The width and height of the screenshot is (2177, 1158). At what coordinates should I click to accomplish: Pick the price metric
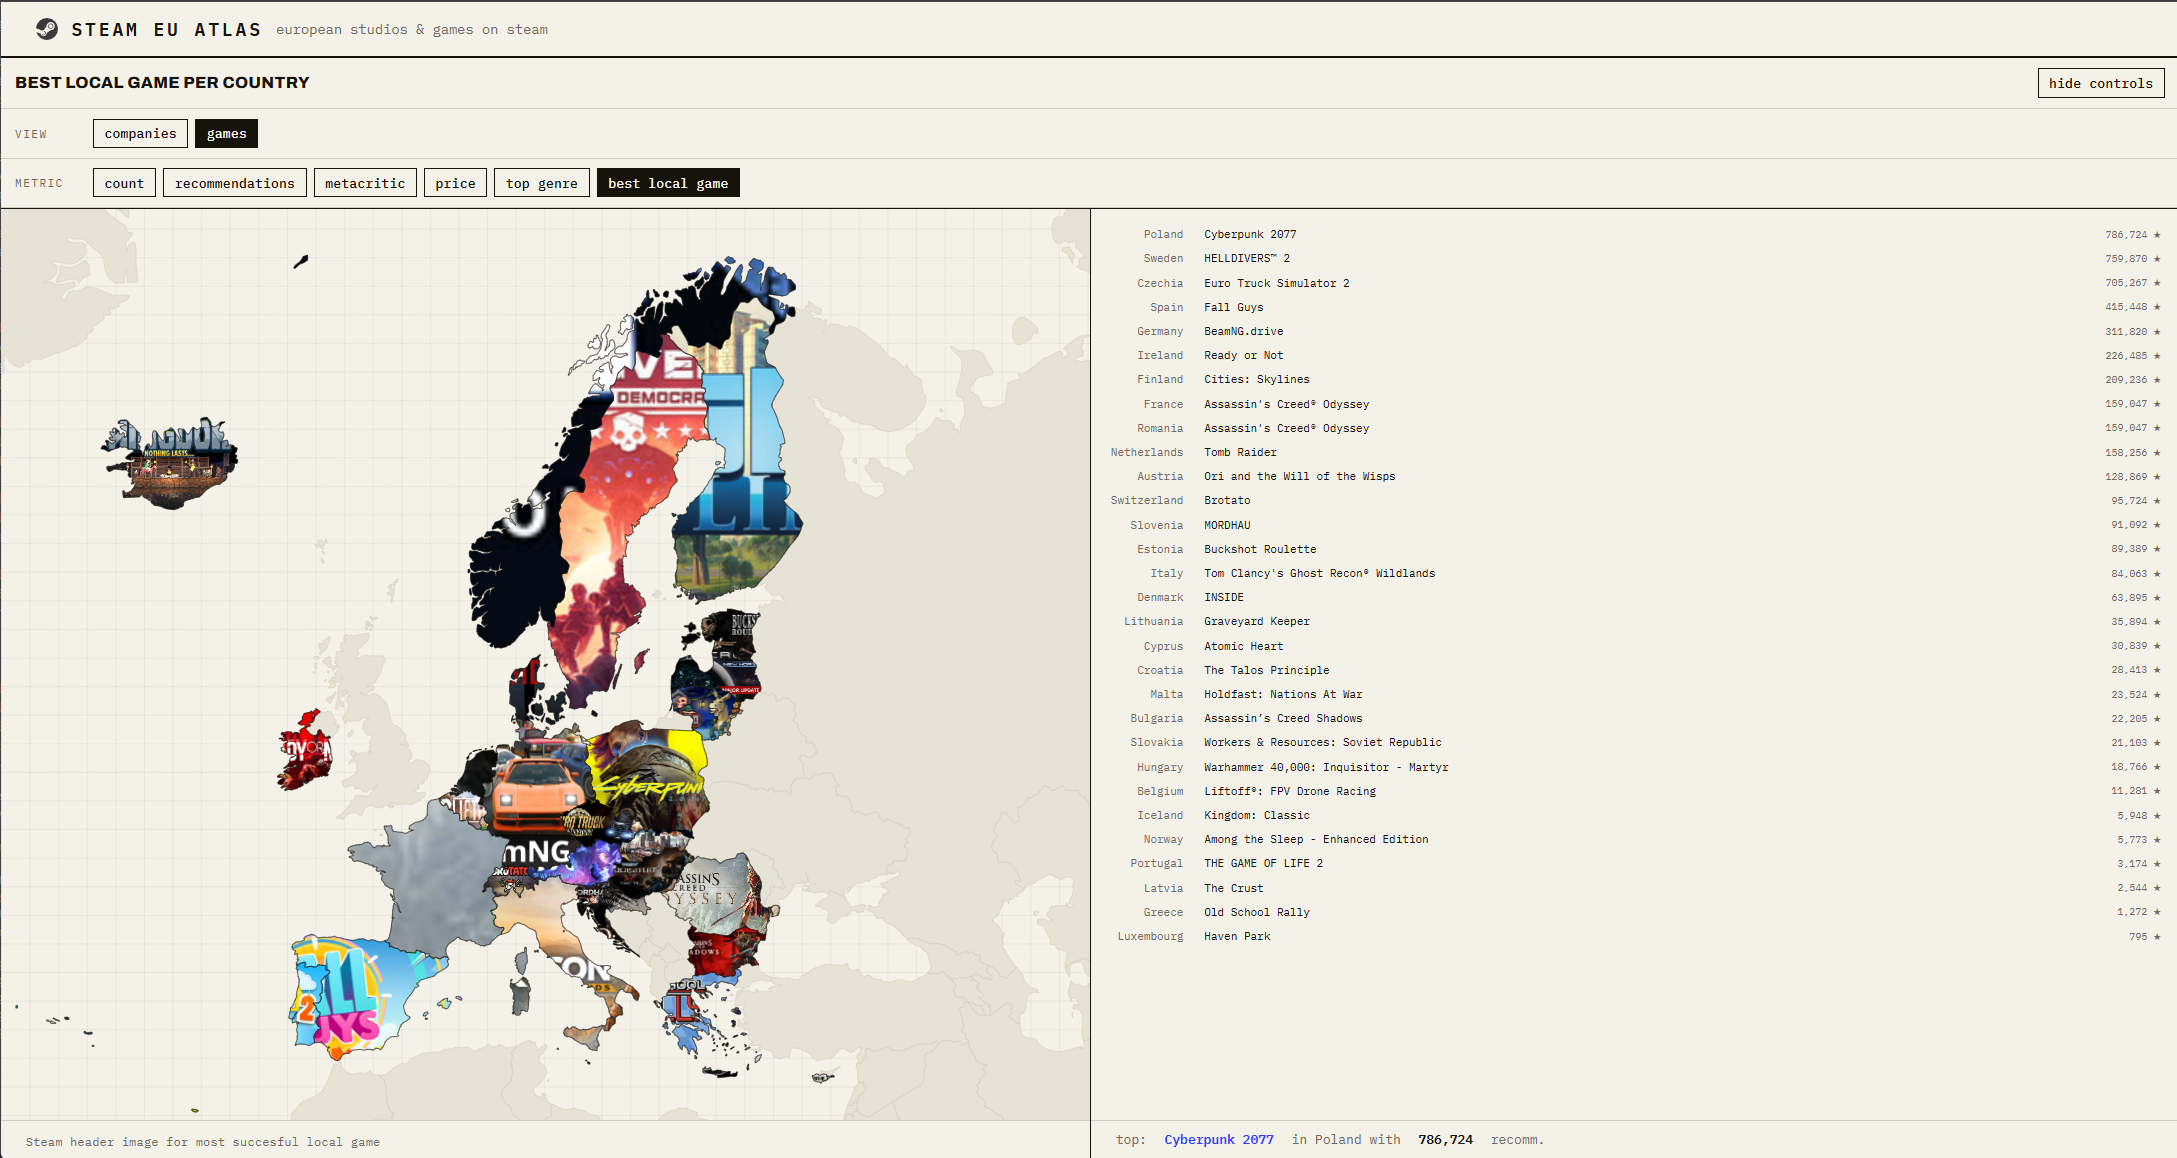455,183
